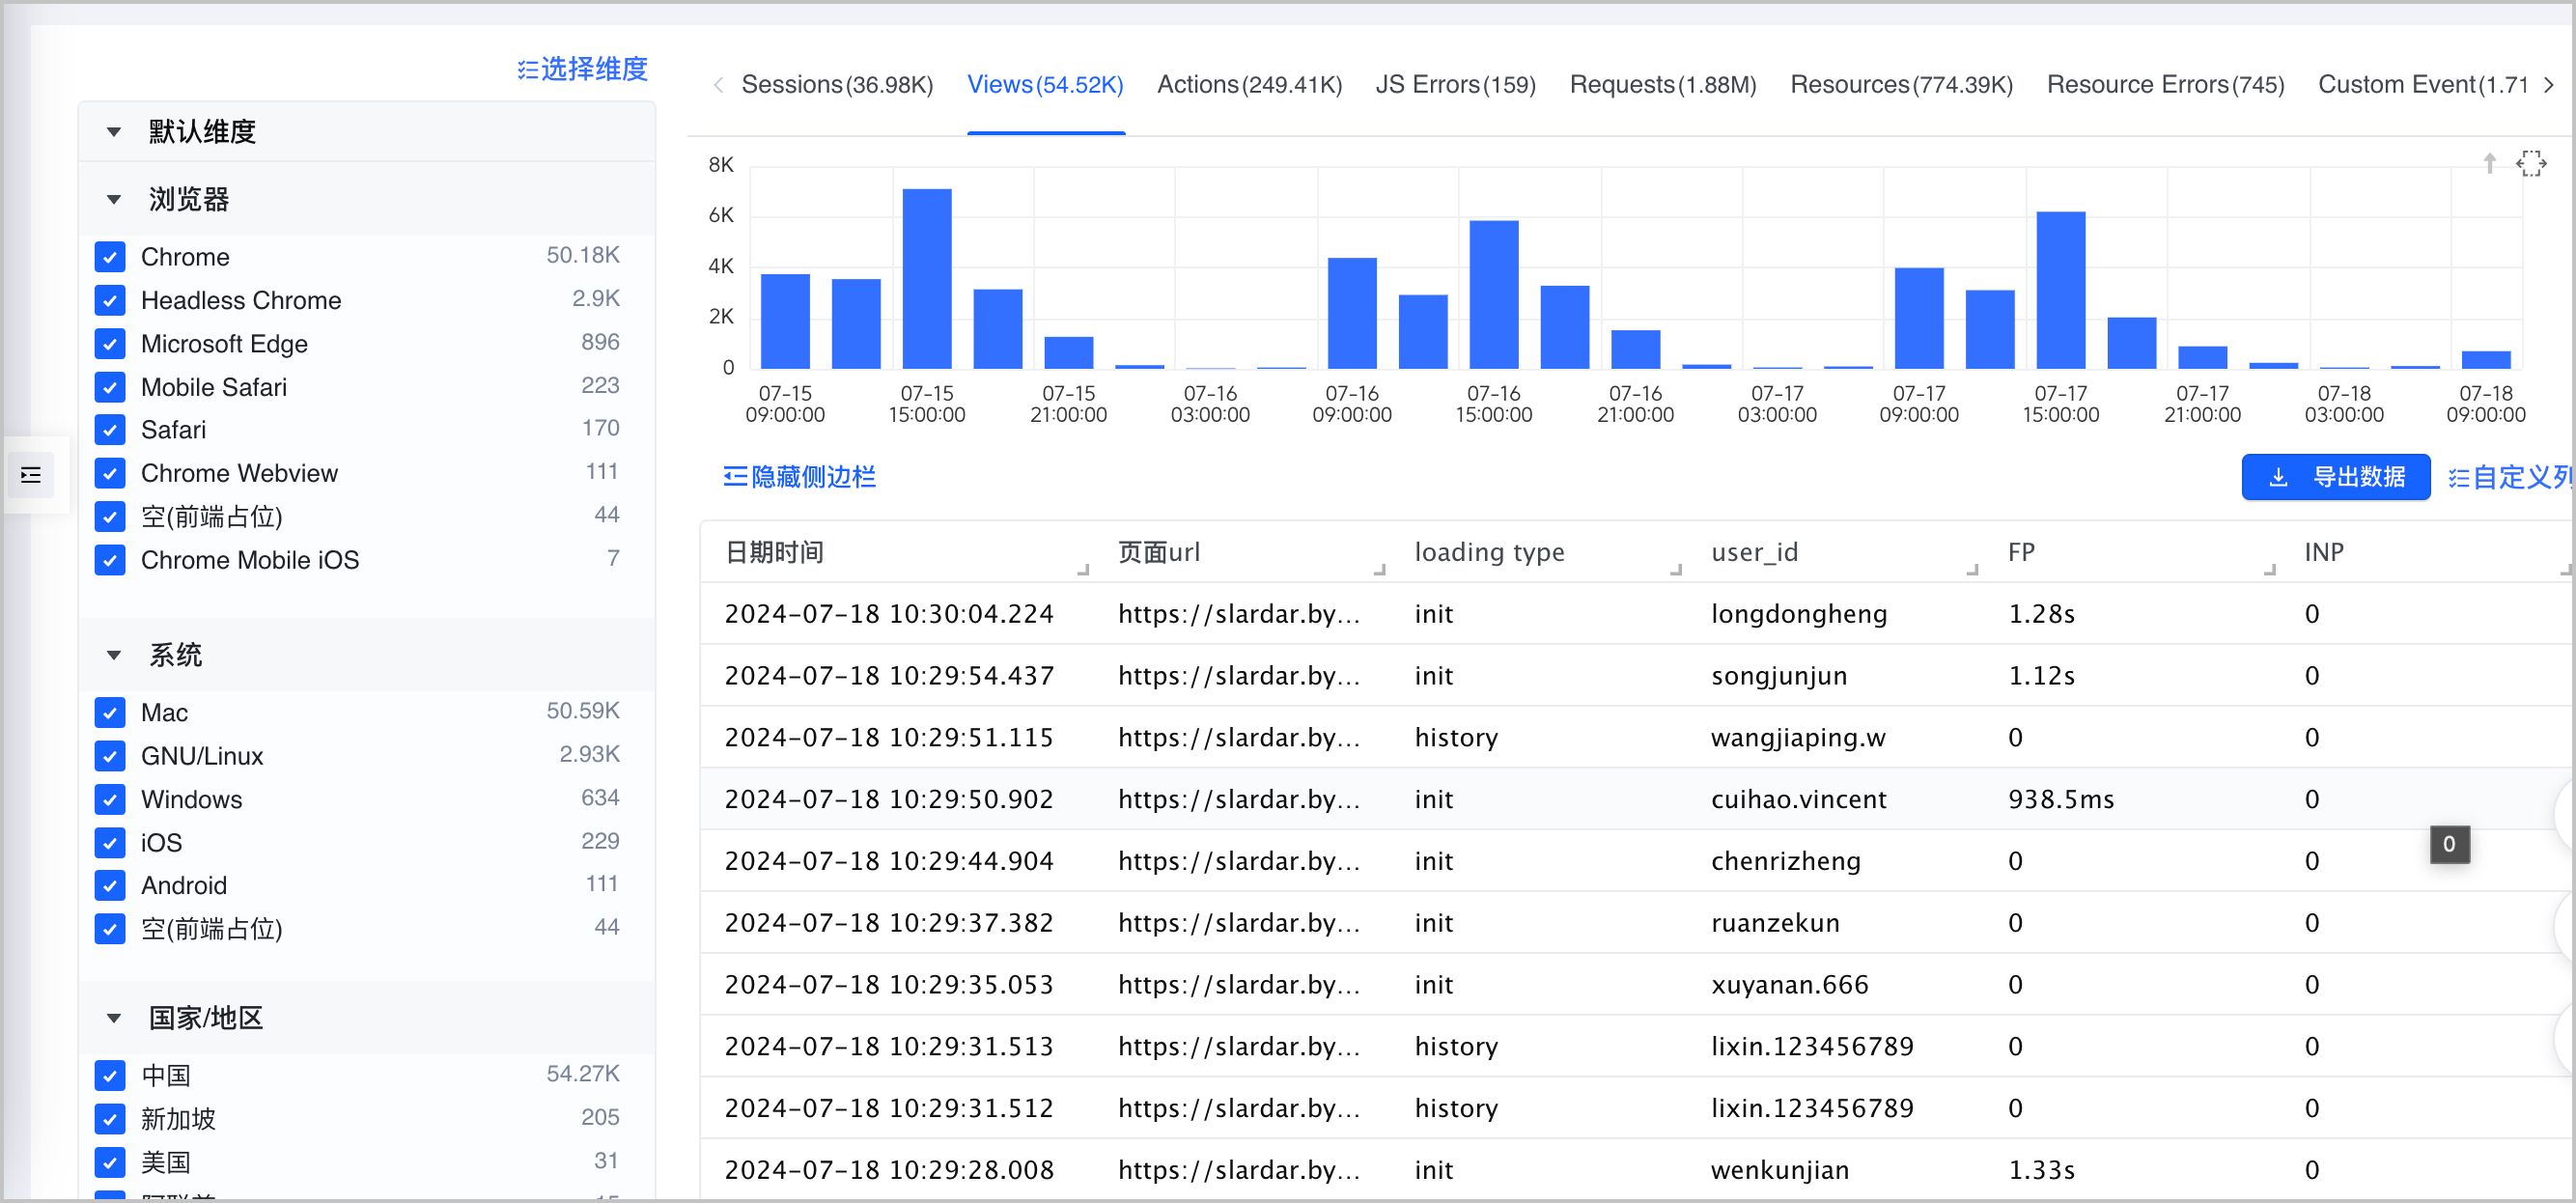This screenshot has height=1203, width=2576.
Task: Toggle Mobile Safari checkbox
Action: [x=110, y=387]
